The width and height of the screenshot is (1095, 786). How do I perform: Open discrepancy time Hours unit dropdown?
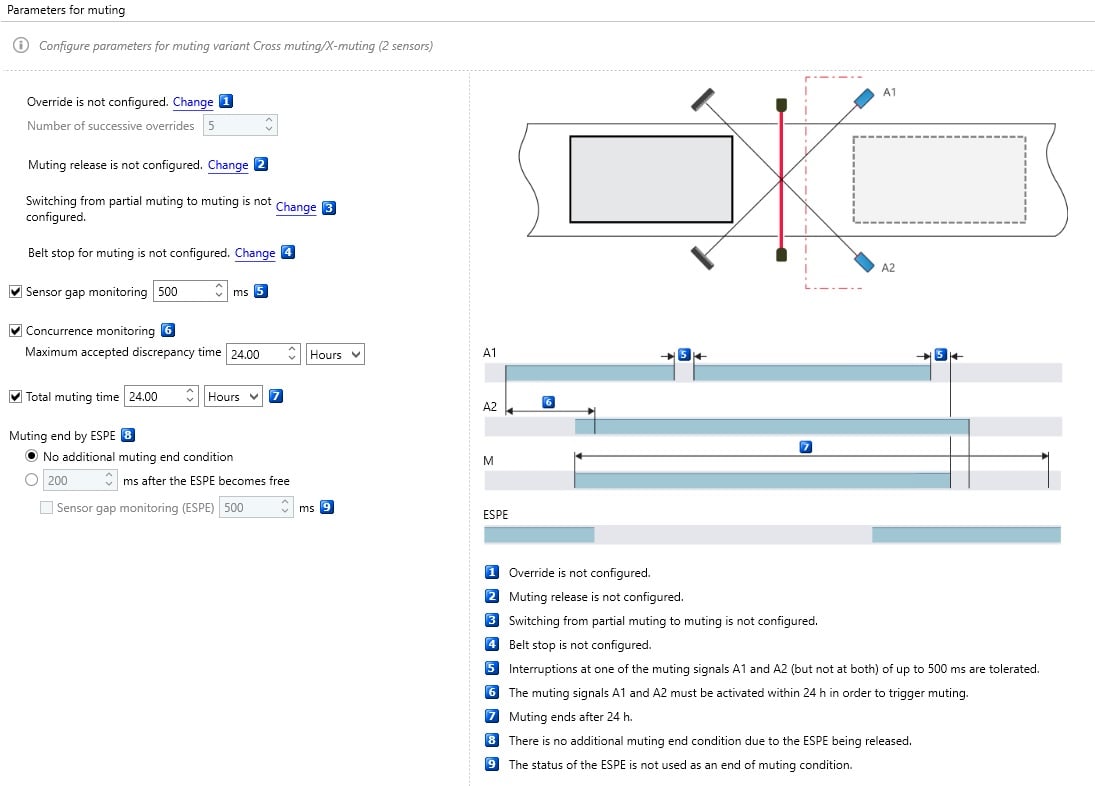(x=335, y=354)
